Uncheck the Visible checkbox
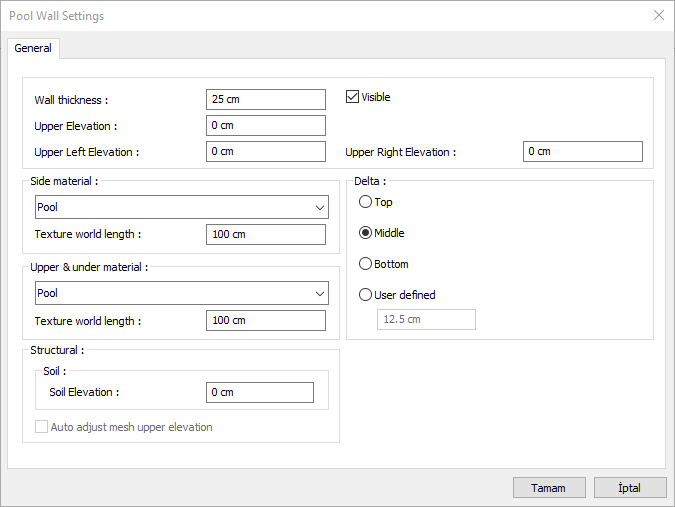Viewport: 675px width, 507px height. pyautogui.click(x=353, y=97)
